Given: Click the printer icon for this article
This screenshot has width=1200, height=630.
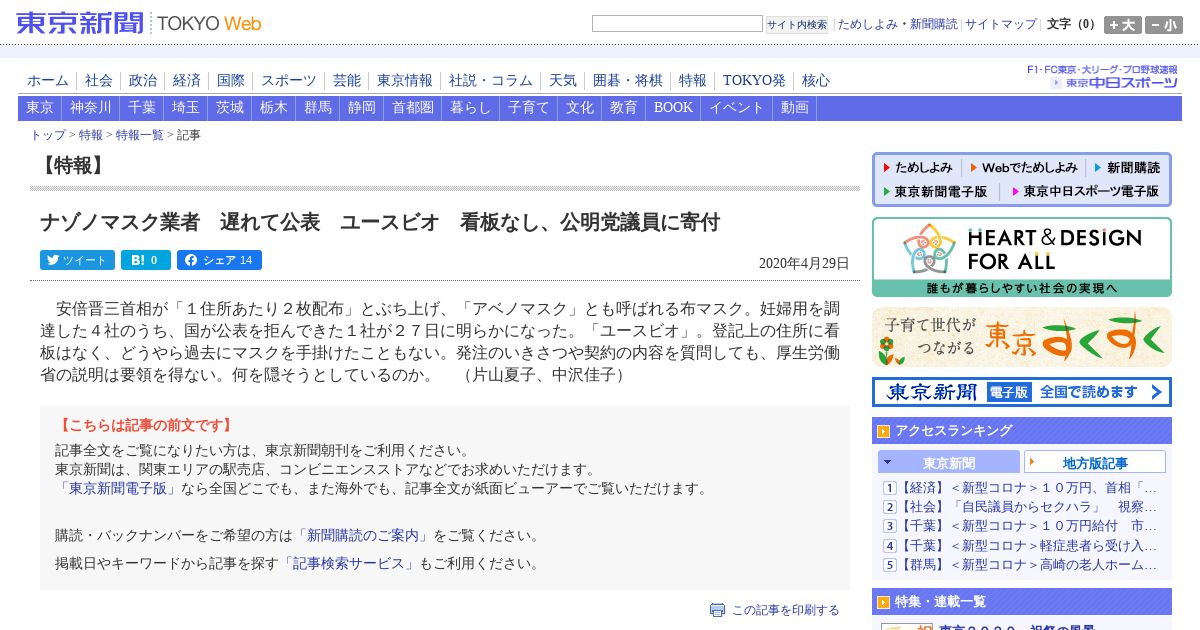Looking at the screenshot, I should pyautogui.click(x=717, y=610).
